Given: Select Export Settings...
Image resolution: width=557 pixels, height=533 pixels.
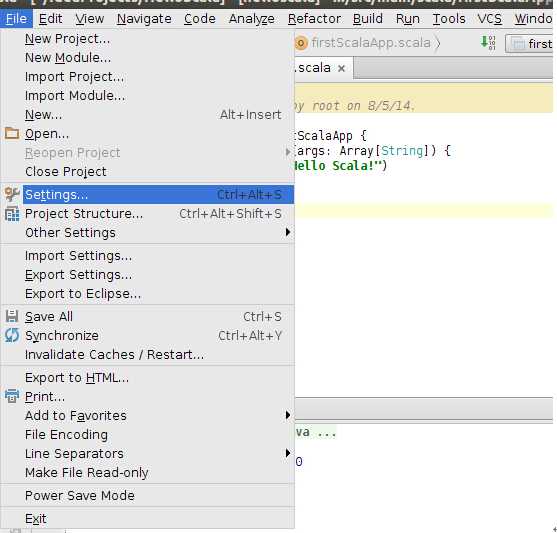Looking at the screenshot, I should (147, 275).
